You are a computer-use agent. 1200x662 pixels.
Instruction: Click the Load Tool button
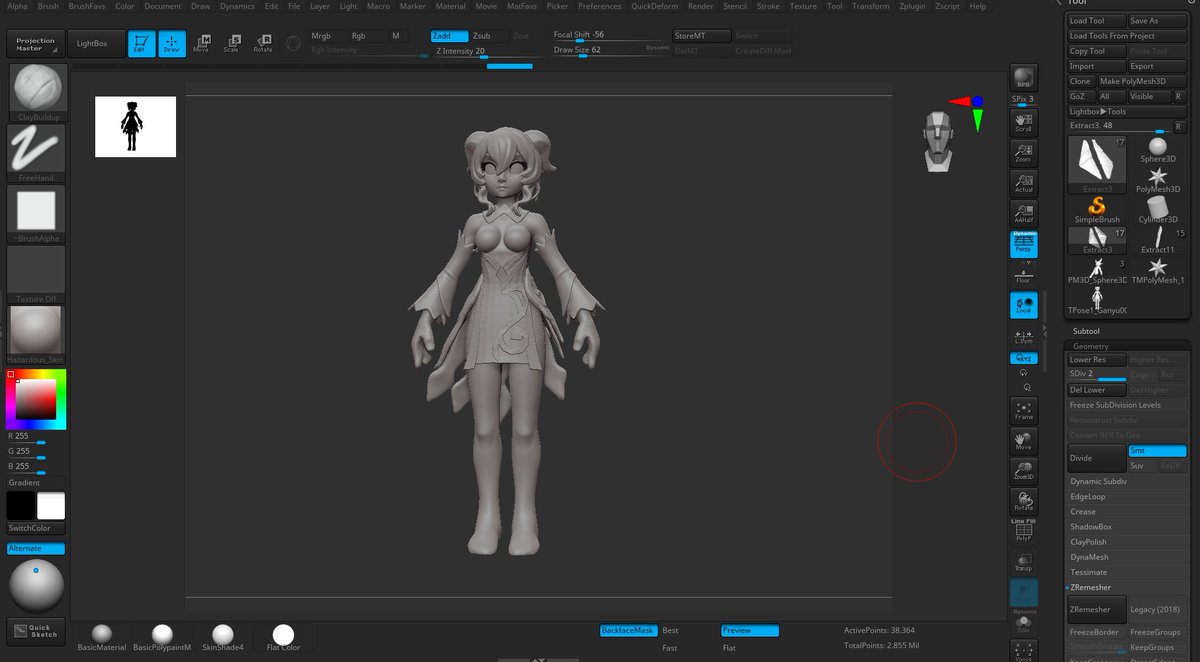click(1095, 20)
